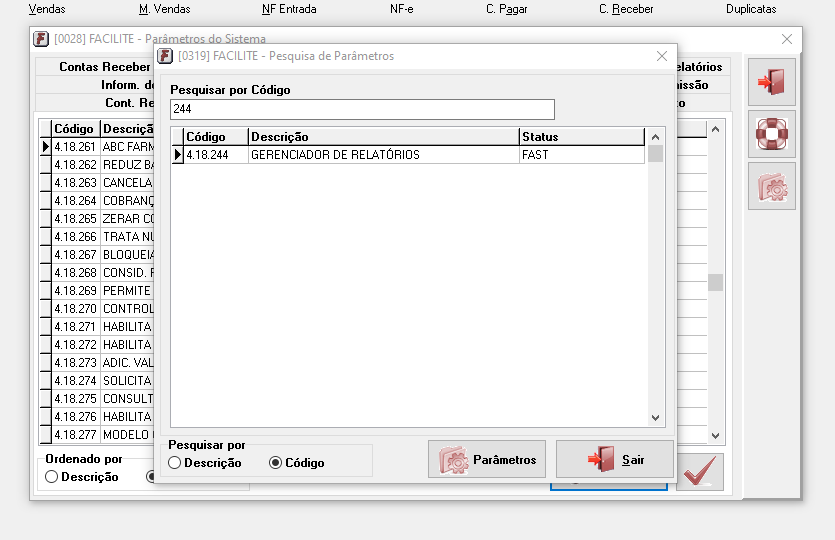The image size is (835, 540).
Task: Click the search results scrollbar thumb
Action: (656, 153)
